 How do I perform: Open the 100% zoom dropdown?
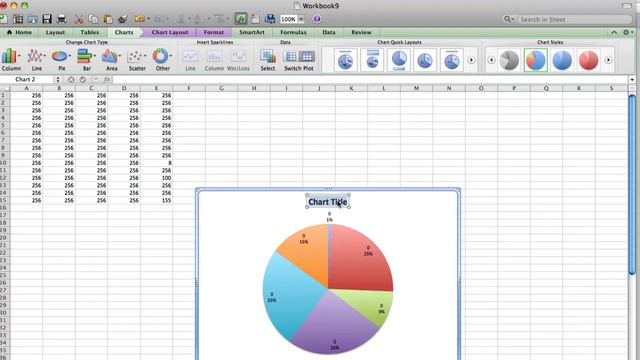coord(301,19)
